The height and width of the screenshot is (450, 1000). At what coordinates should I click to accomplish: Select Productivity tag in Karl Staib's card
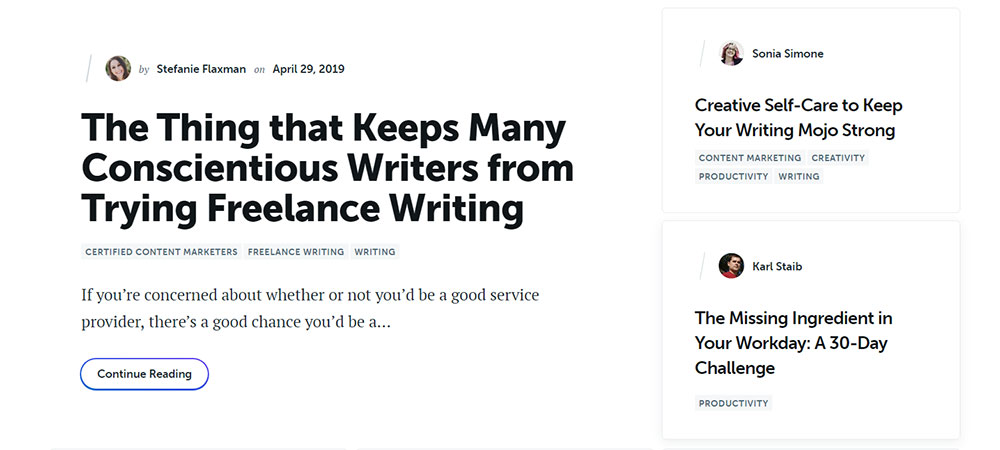pyautogui.click(x=733, y=403)
